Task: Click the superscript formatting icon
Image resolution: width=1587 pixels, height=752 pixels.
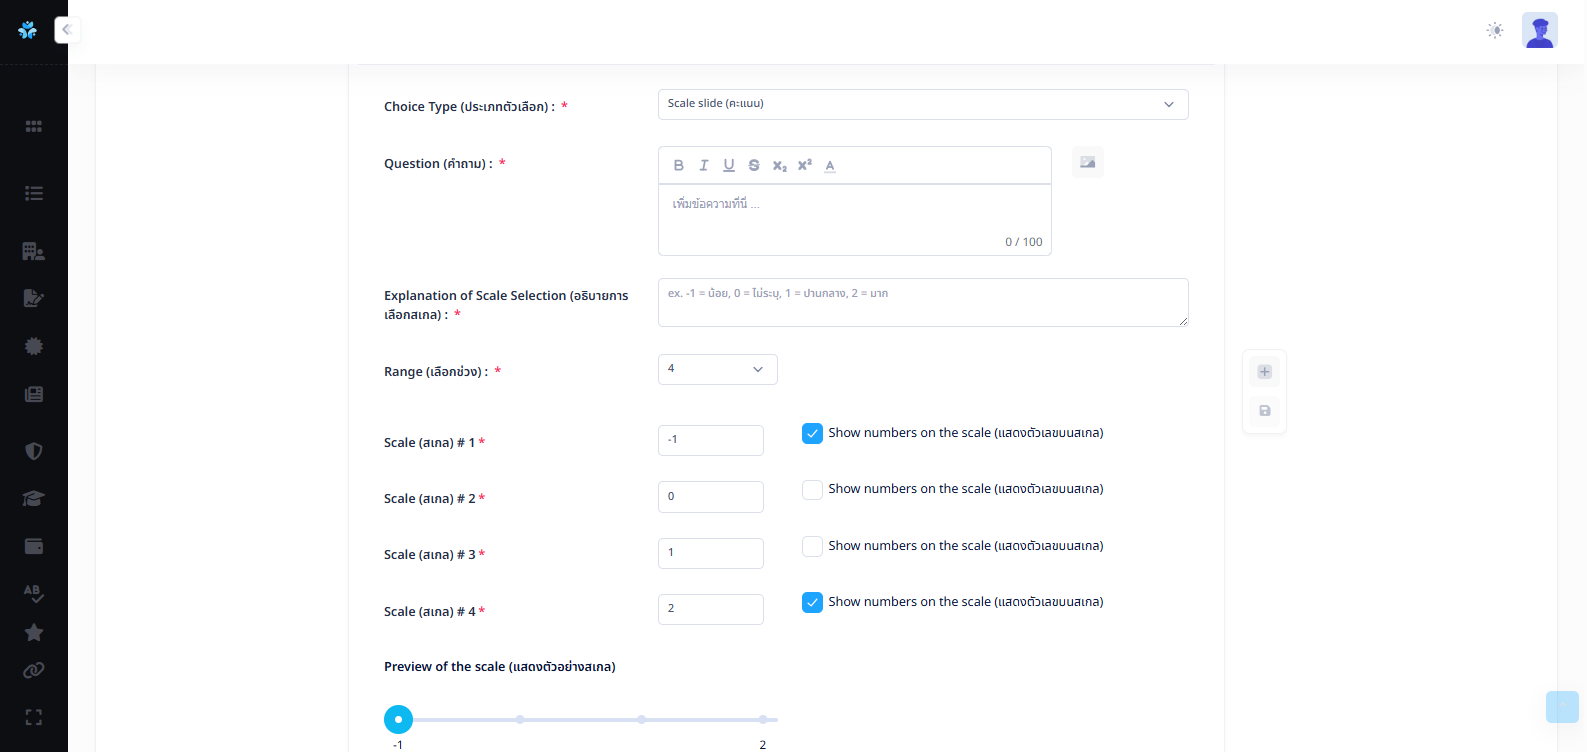Action: pyautogui.click(x=804, y=165)
